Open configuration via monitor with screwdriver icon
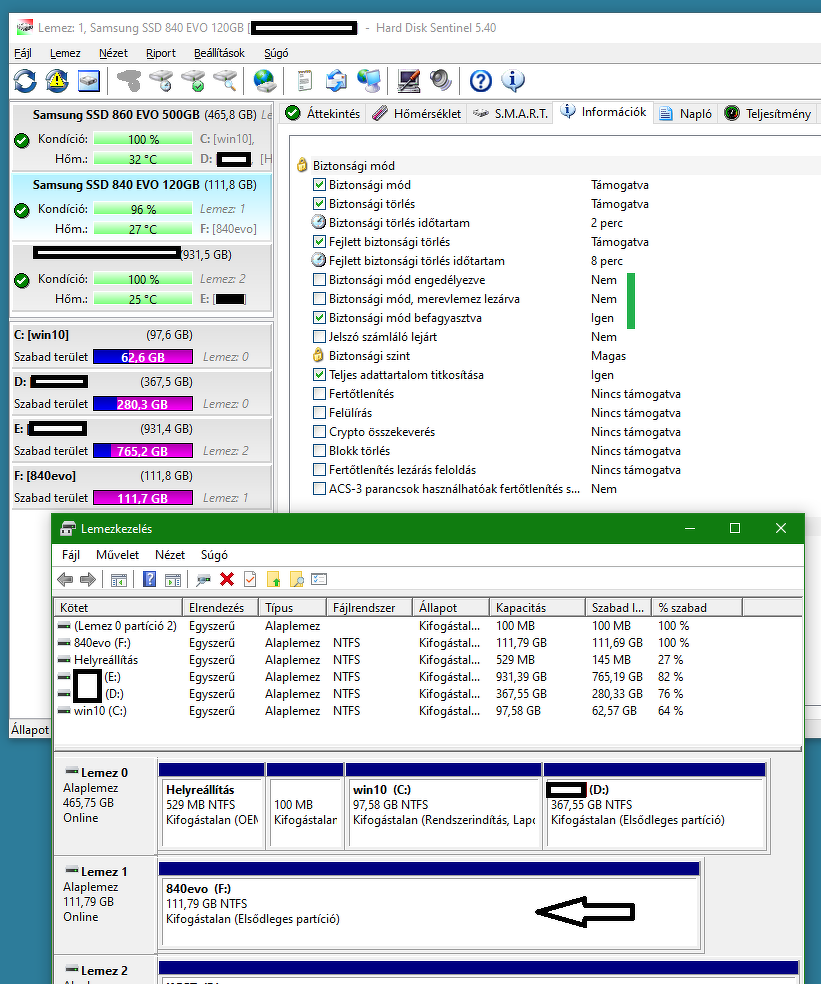The width and height of the screenshot is (821, 984). (x=409, y=81)
